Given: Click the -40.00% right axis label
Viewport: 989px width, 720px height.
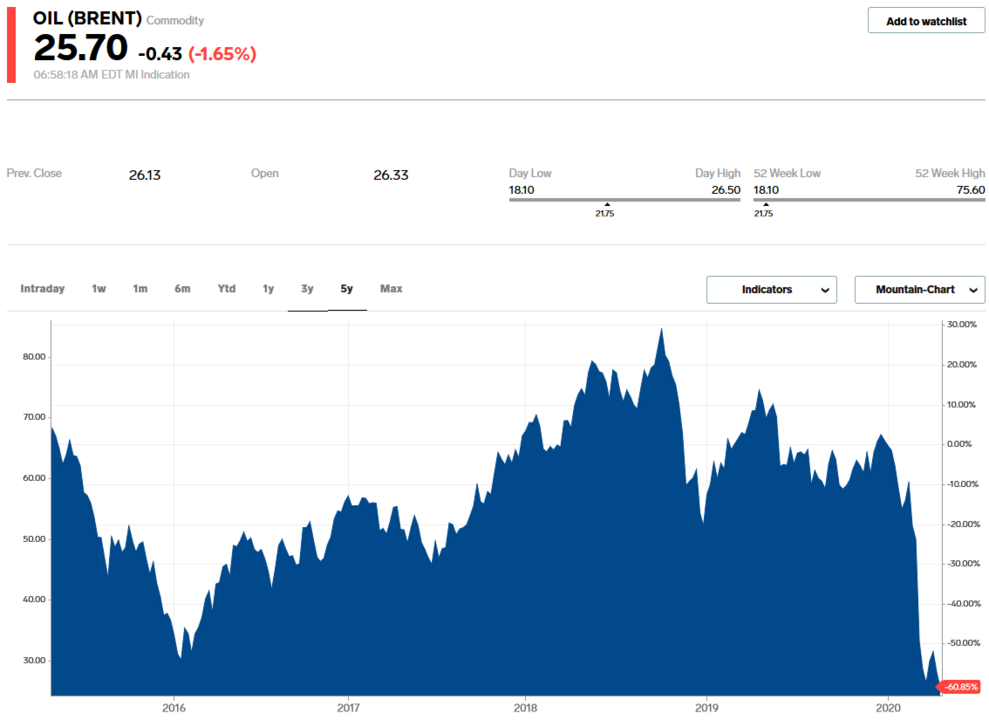Looking at the screenshot, I should tap(964, 604).
